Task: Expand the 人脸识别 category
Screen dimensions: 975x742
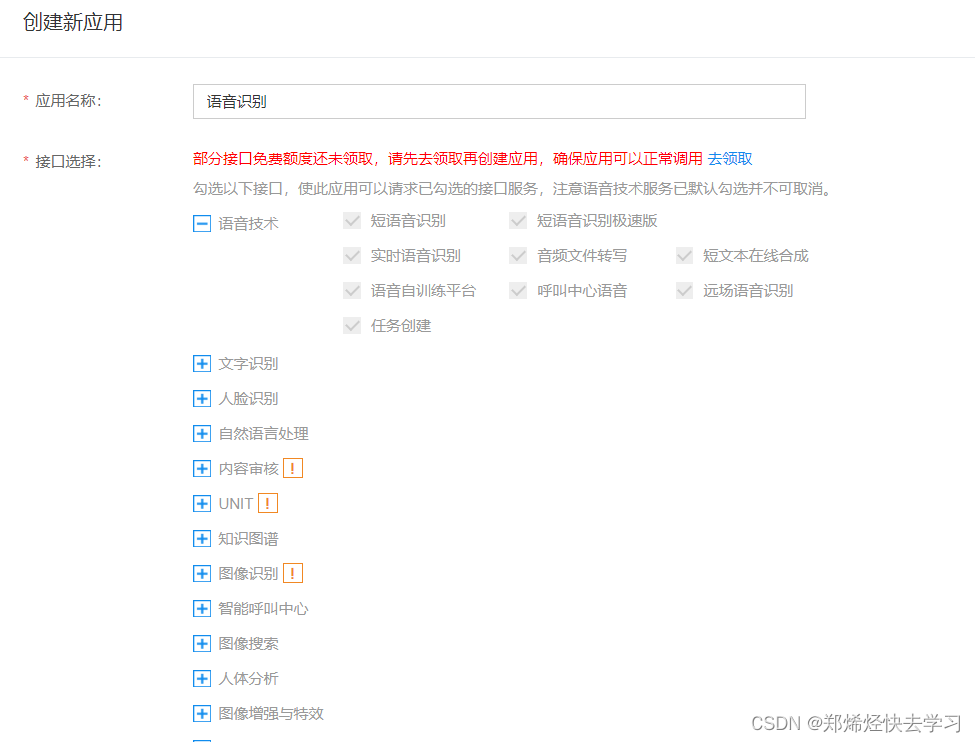Action: [x=201, y=399]
